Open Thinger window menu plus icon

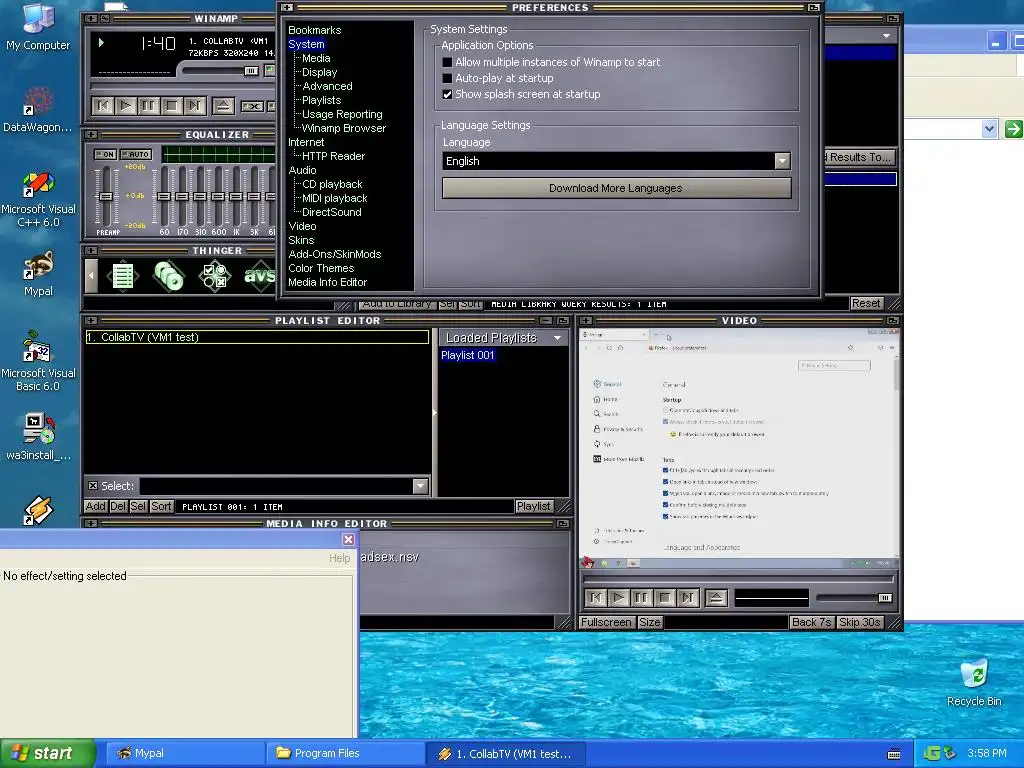click(x=91, y=251)
